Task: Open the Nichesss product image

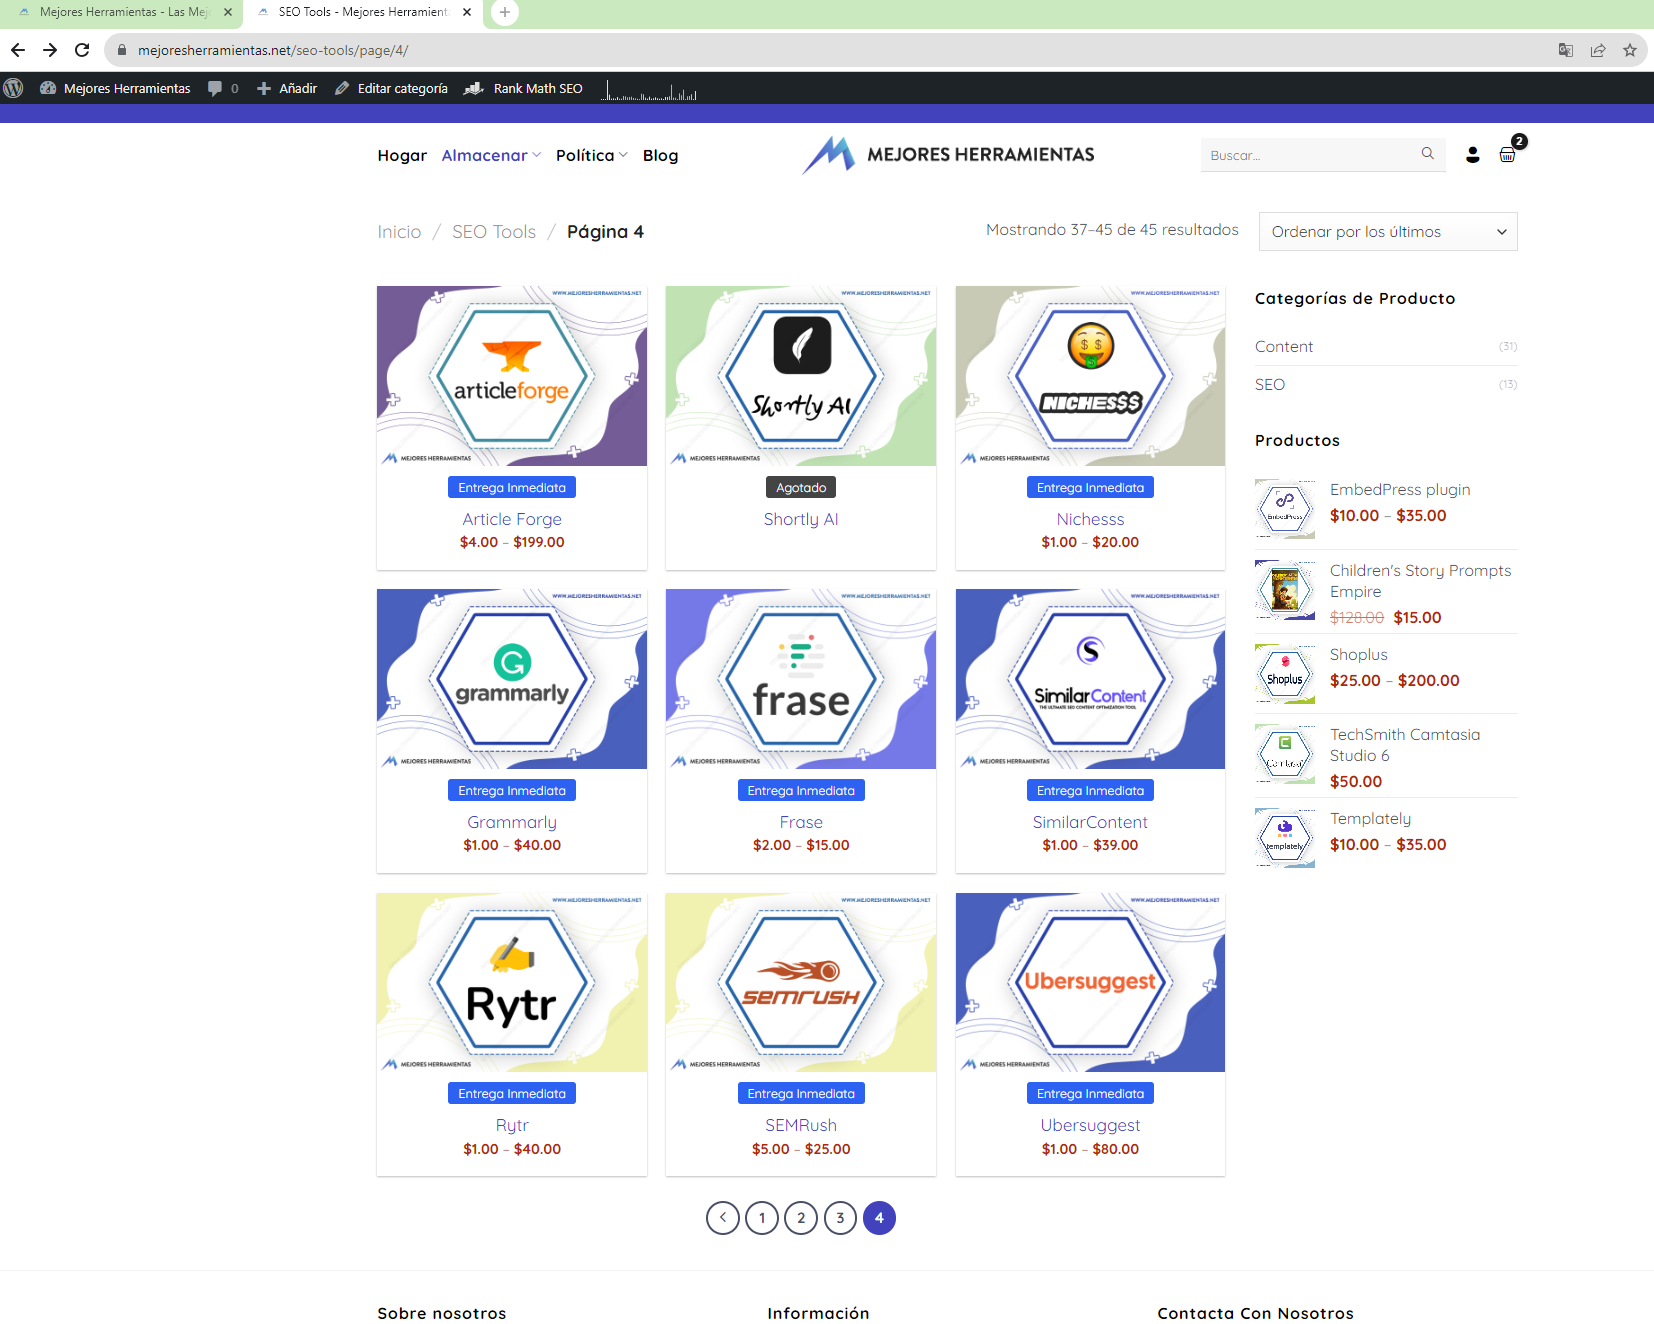Action: click(1090, 376)
